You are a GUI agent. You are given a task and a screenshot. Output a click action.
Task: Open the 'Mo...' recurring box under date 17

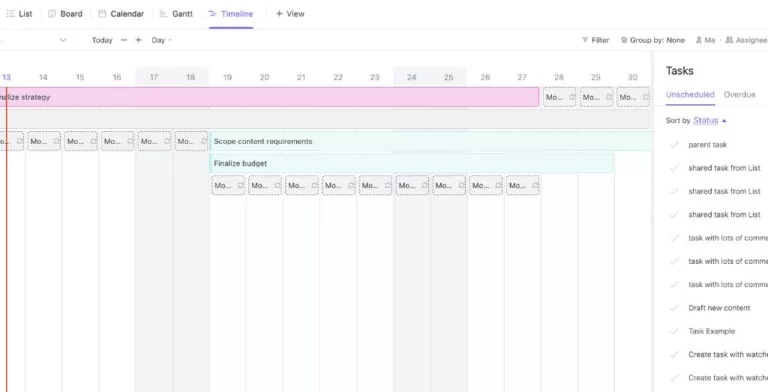coord(154,141)
